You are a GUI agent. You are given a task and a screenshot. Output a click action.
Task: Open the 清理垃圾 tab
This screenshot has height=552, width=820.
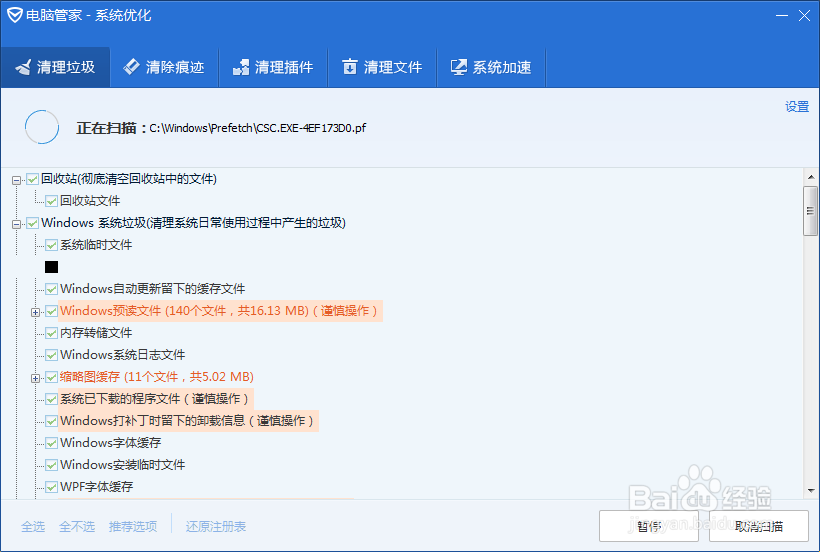pos(55,67)
